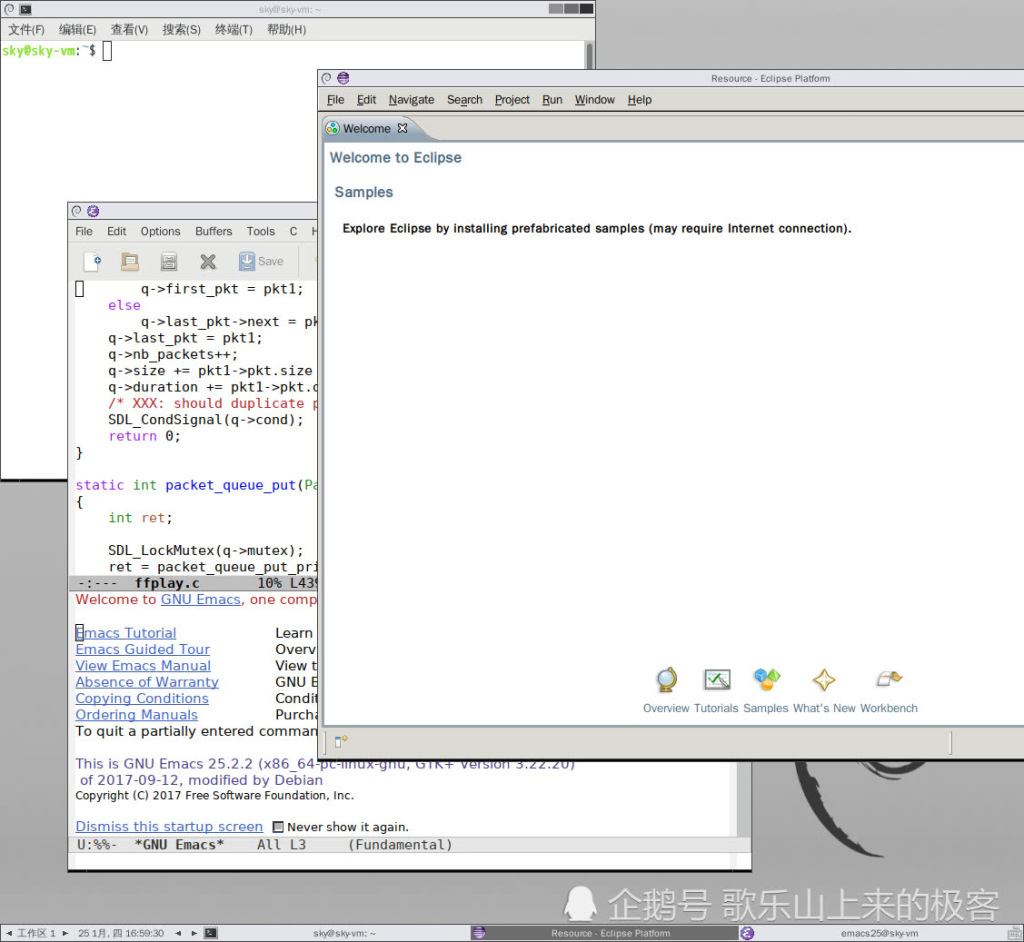Open the What's New star icon

click(x=824, y=680)
